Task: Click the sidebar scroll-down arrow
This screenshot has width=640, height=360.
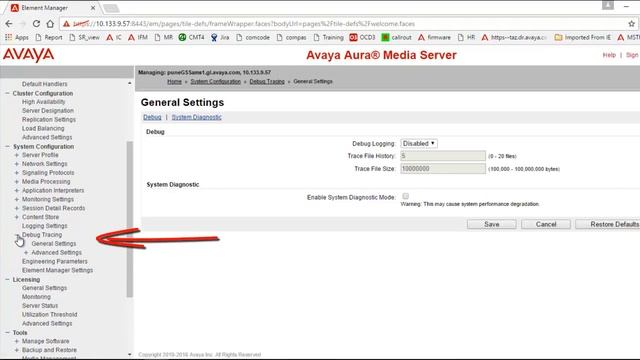Action: (129, 354)
